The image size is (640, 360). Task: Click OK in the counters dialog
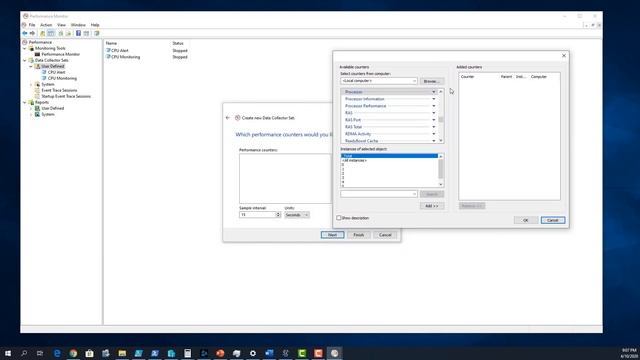coord(526,220)
